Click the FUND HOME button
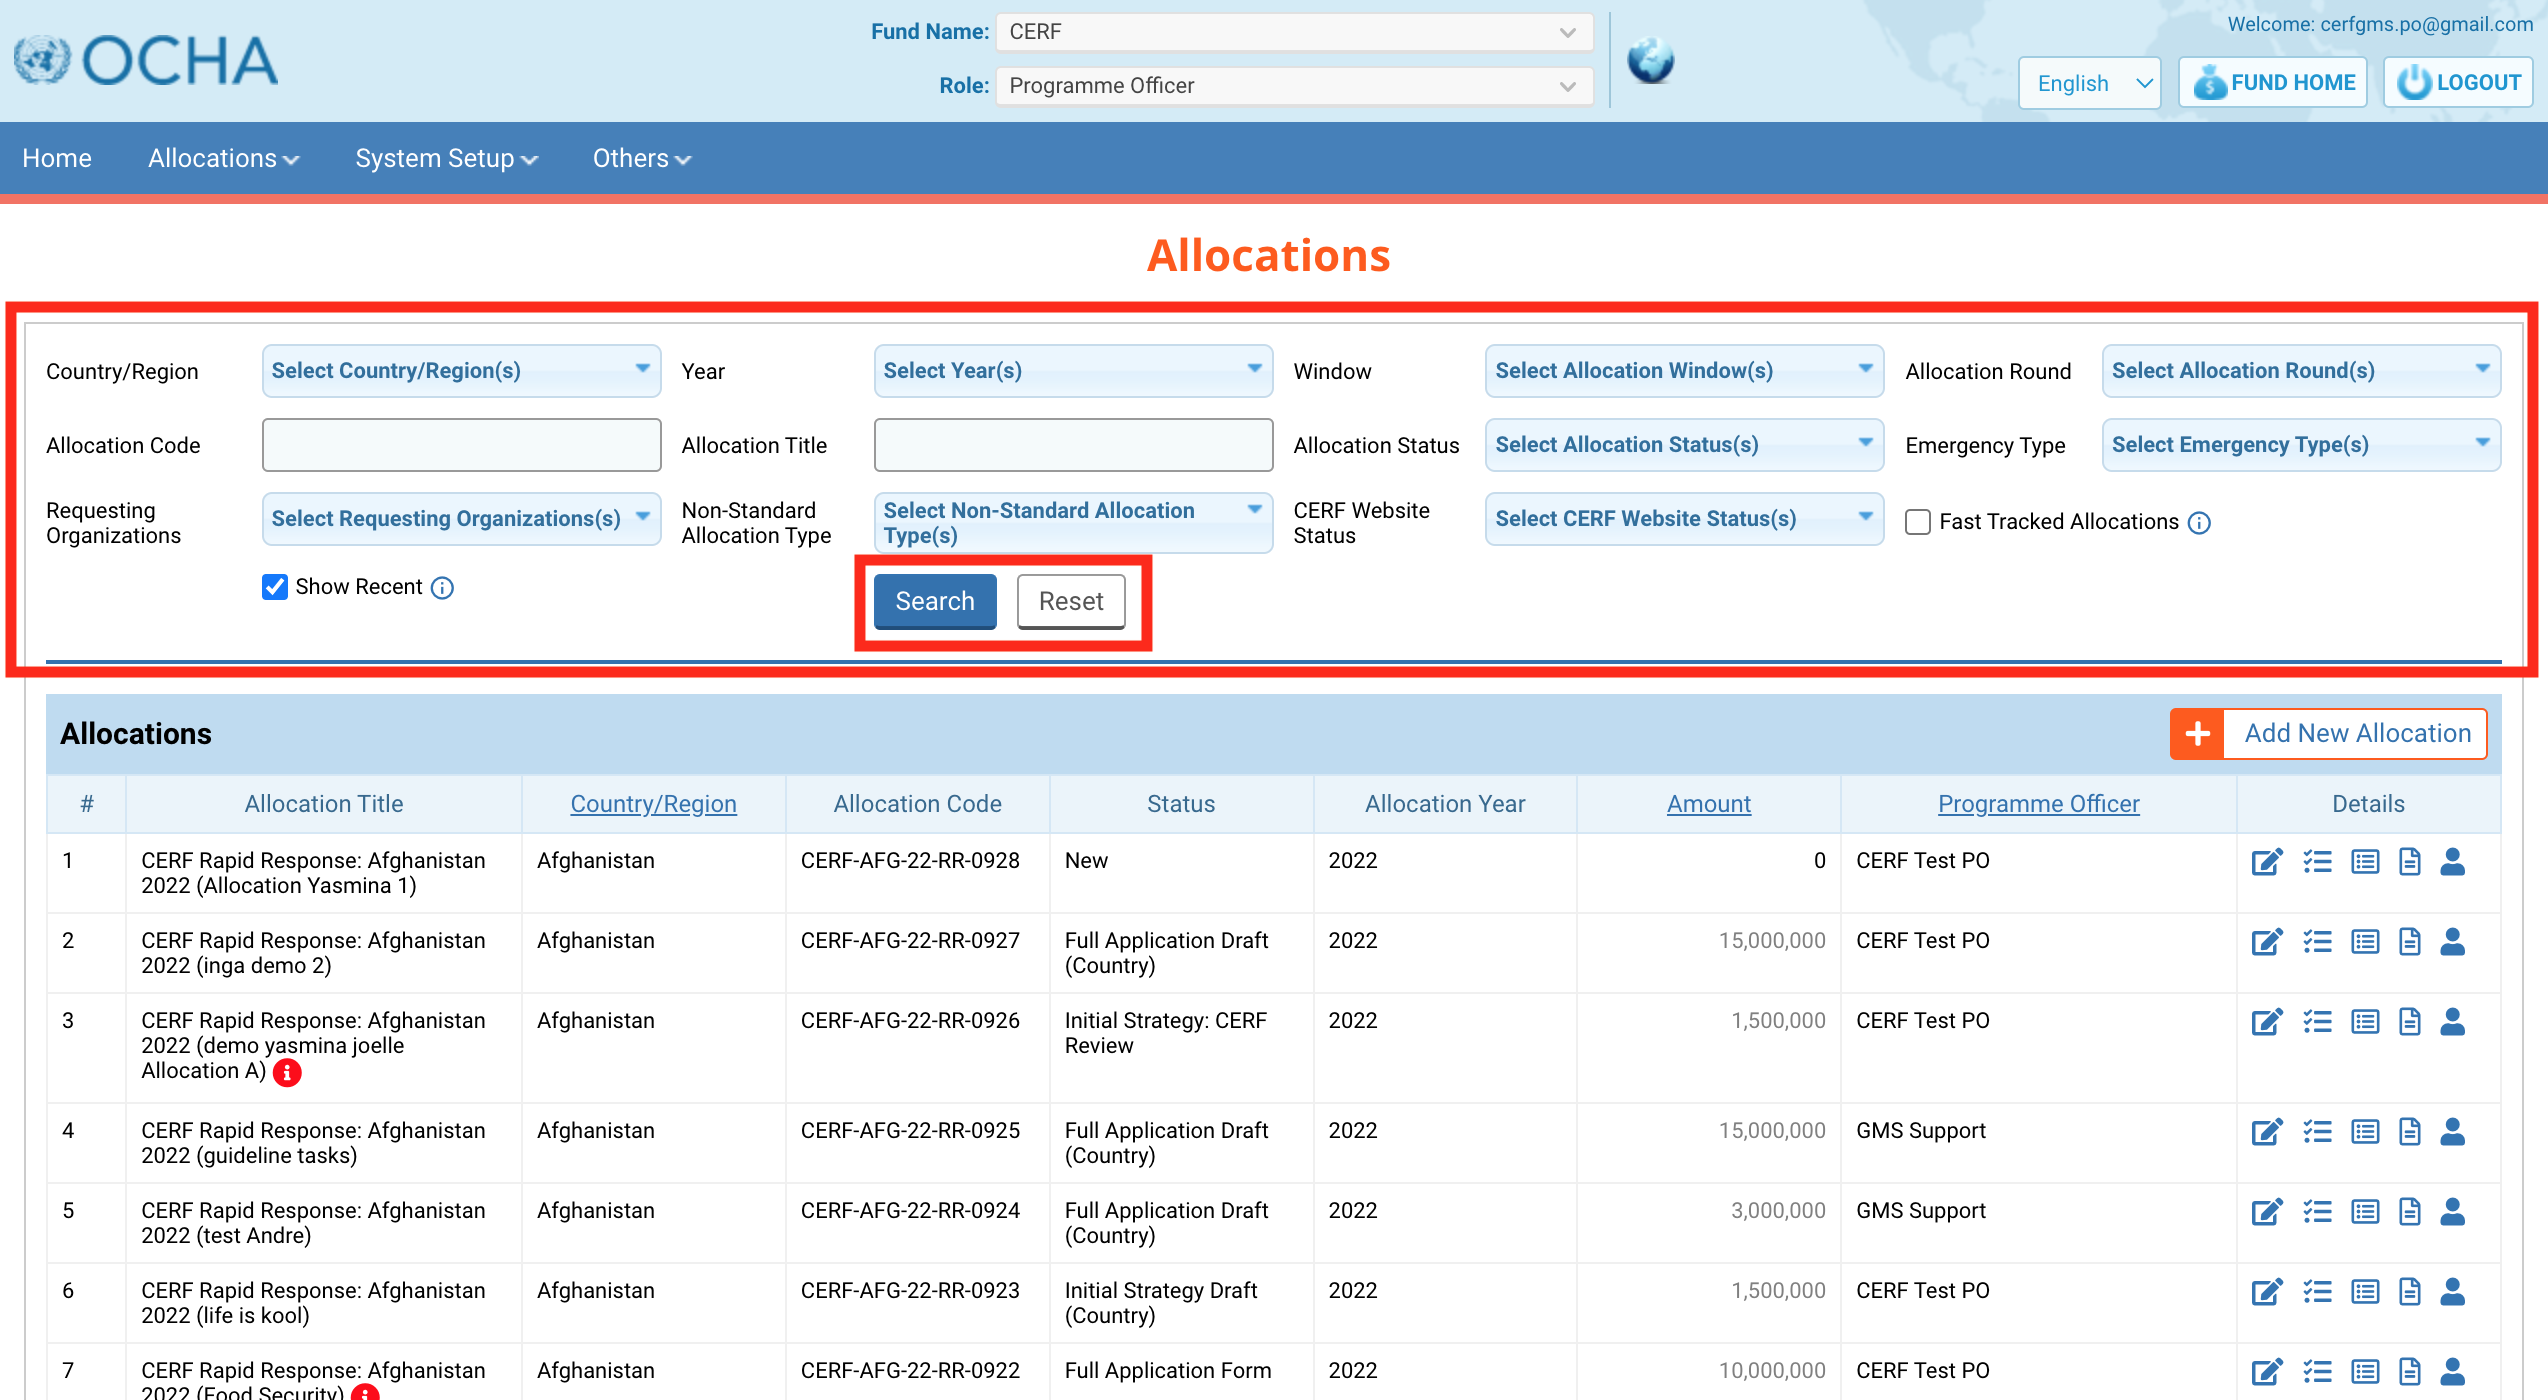Screen dimensions: 2548x1400 tap(2273, 83)
